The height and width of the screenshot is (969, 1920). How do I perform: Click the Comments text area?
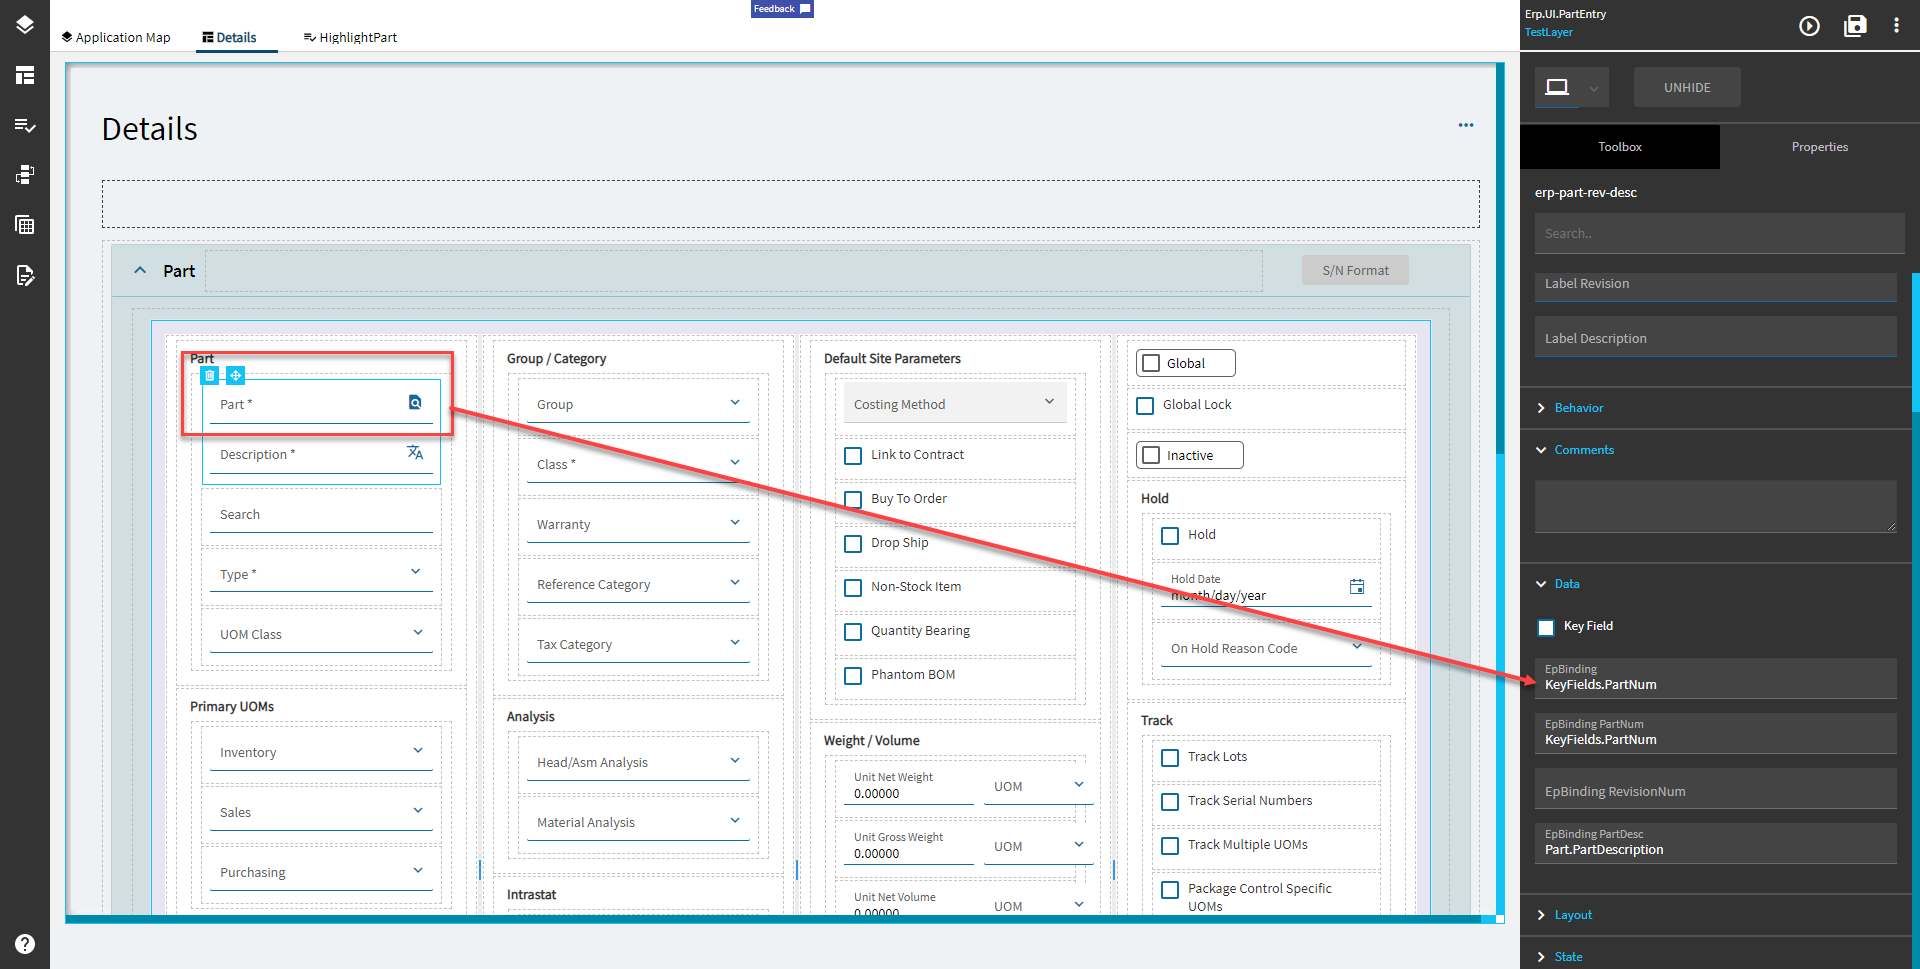tap(1716, 506)
